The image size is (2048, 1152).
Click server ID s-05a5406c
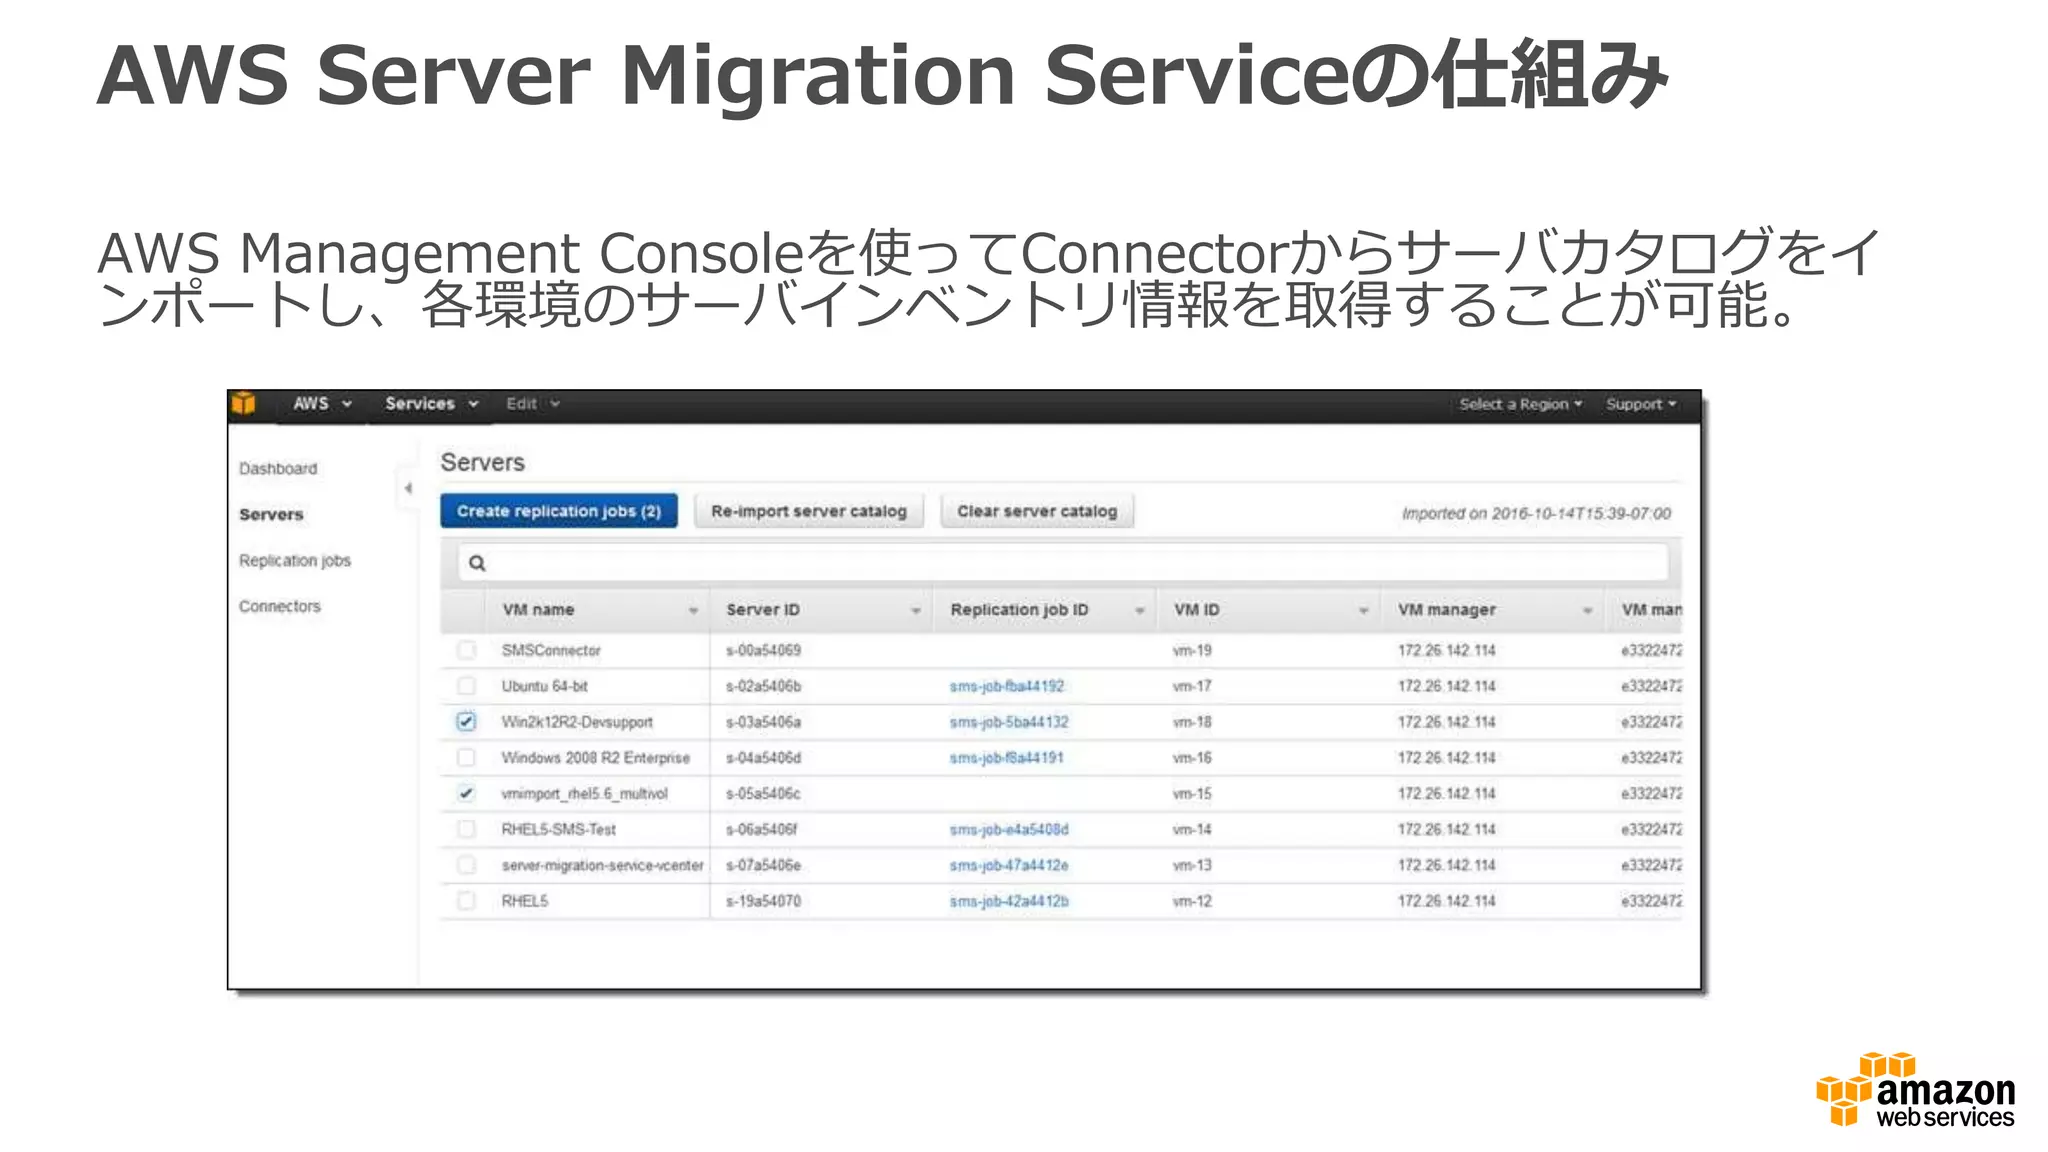pos(763,794)
